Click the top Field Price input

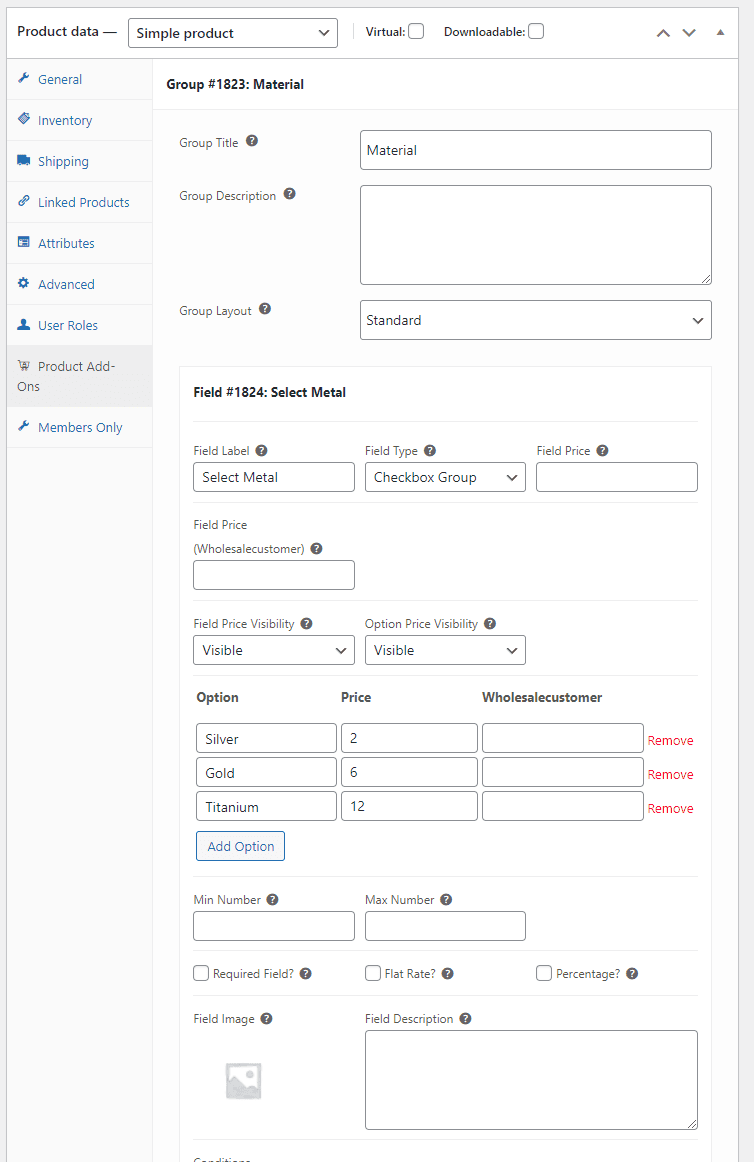click(617, 477)
